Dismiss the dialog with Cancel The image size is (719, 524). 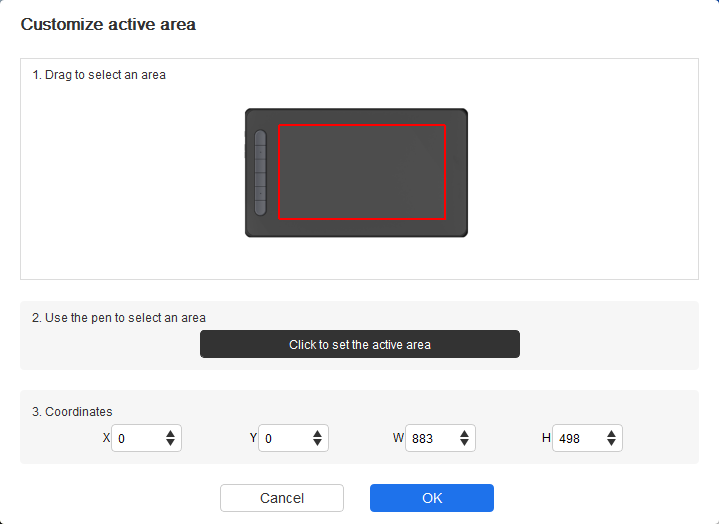(282, 498)
